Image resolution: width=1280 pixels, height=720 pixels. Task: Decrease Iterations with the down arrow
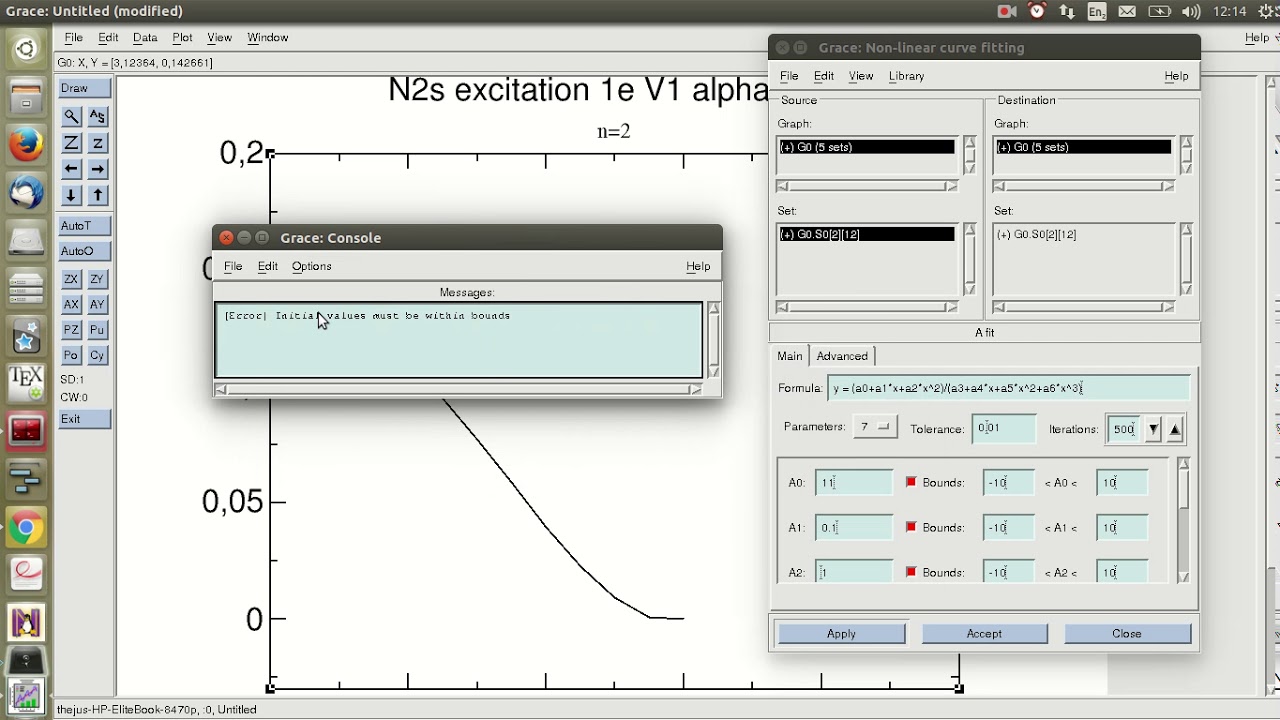(x=1153, y=429)
